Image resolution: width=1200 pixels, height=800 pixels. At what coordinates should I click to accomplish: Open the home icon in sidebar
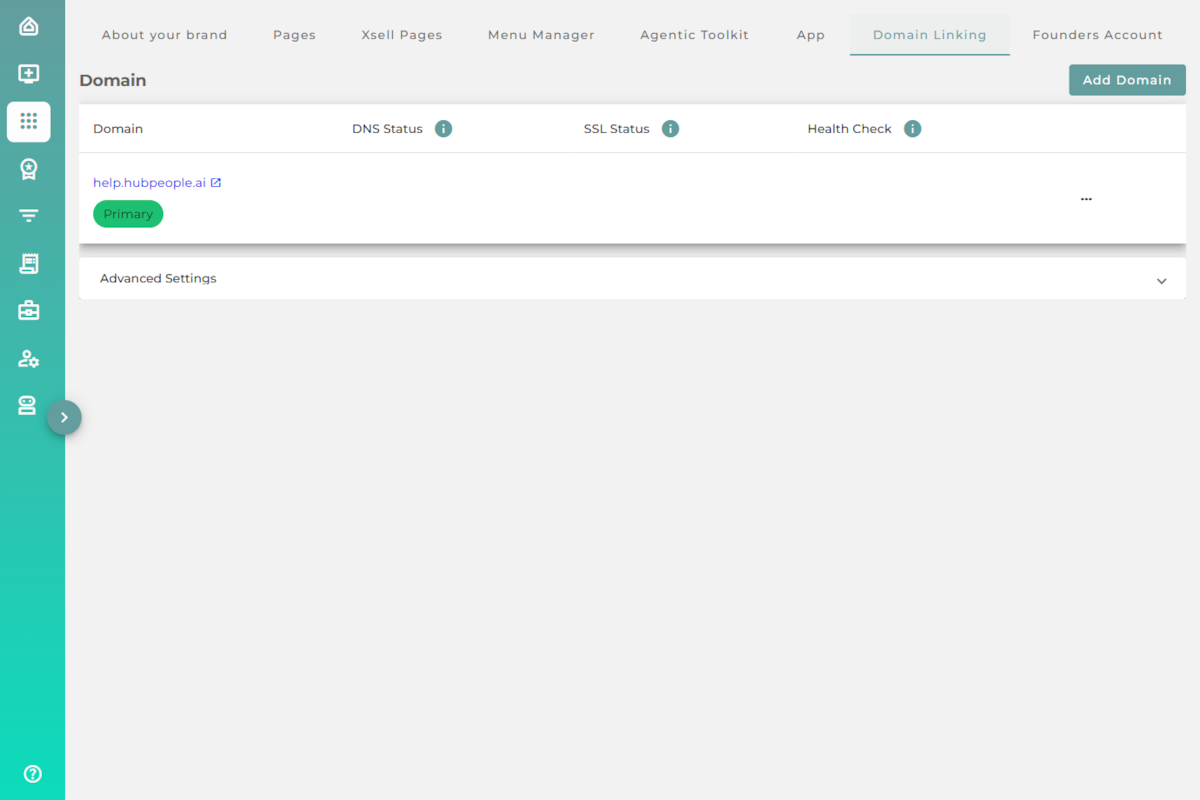point(29,26)
